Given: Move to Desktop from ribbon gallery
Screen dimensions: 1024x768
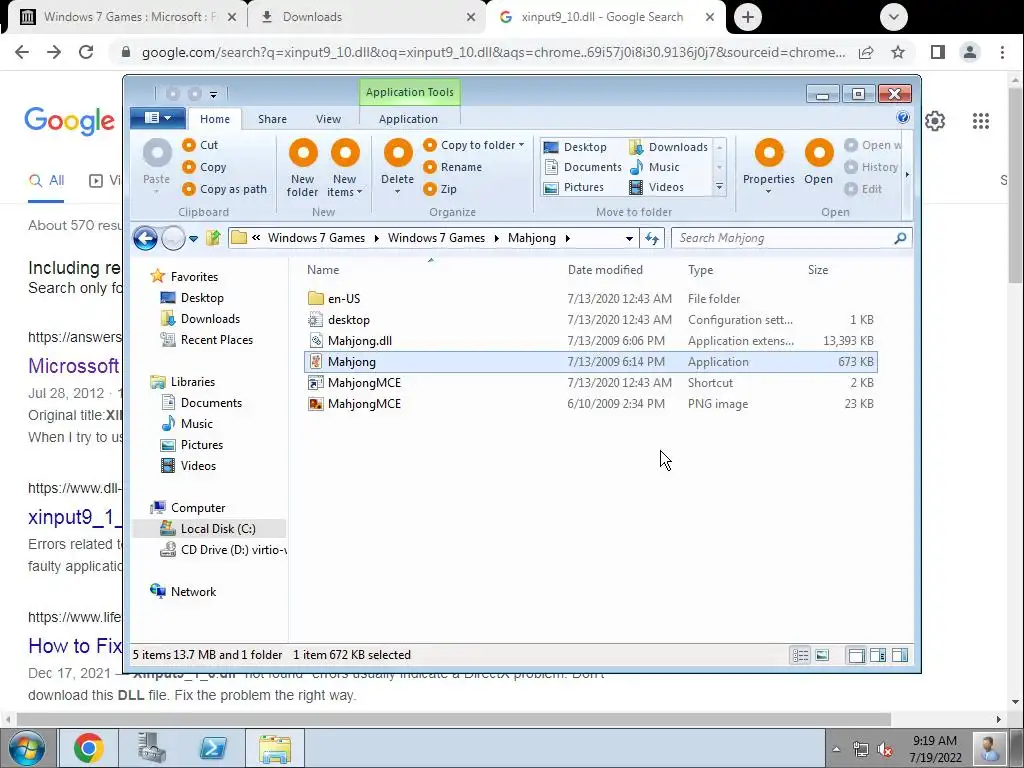Looking at the screenshot, I should [x=575, y=147].
